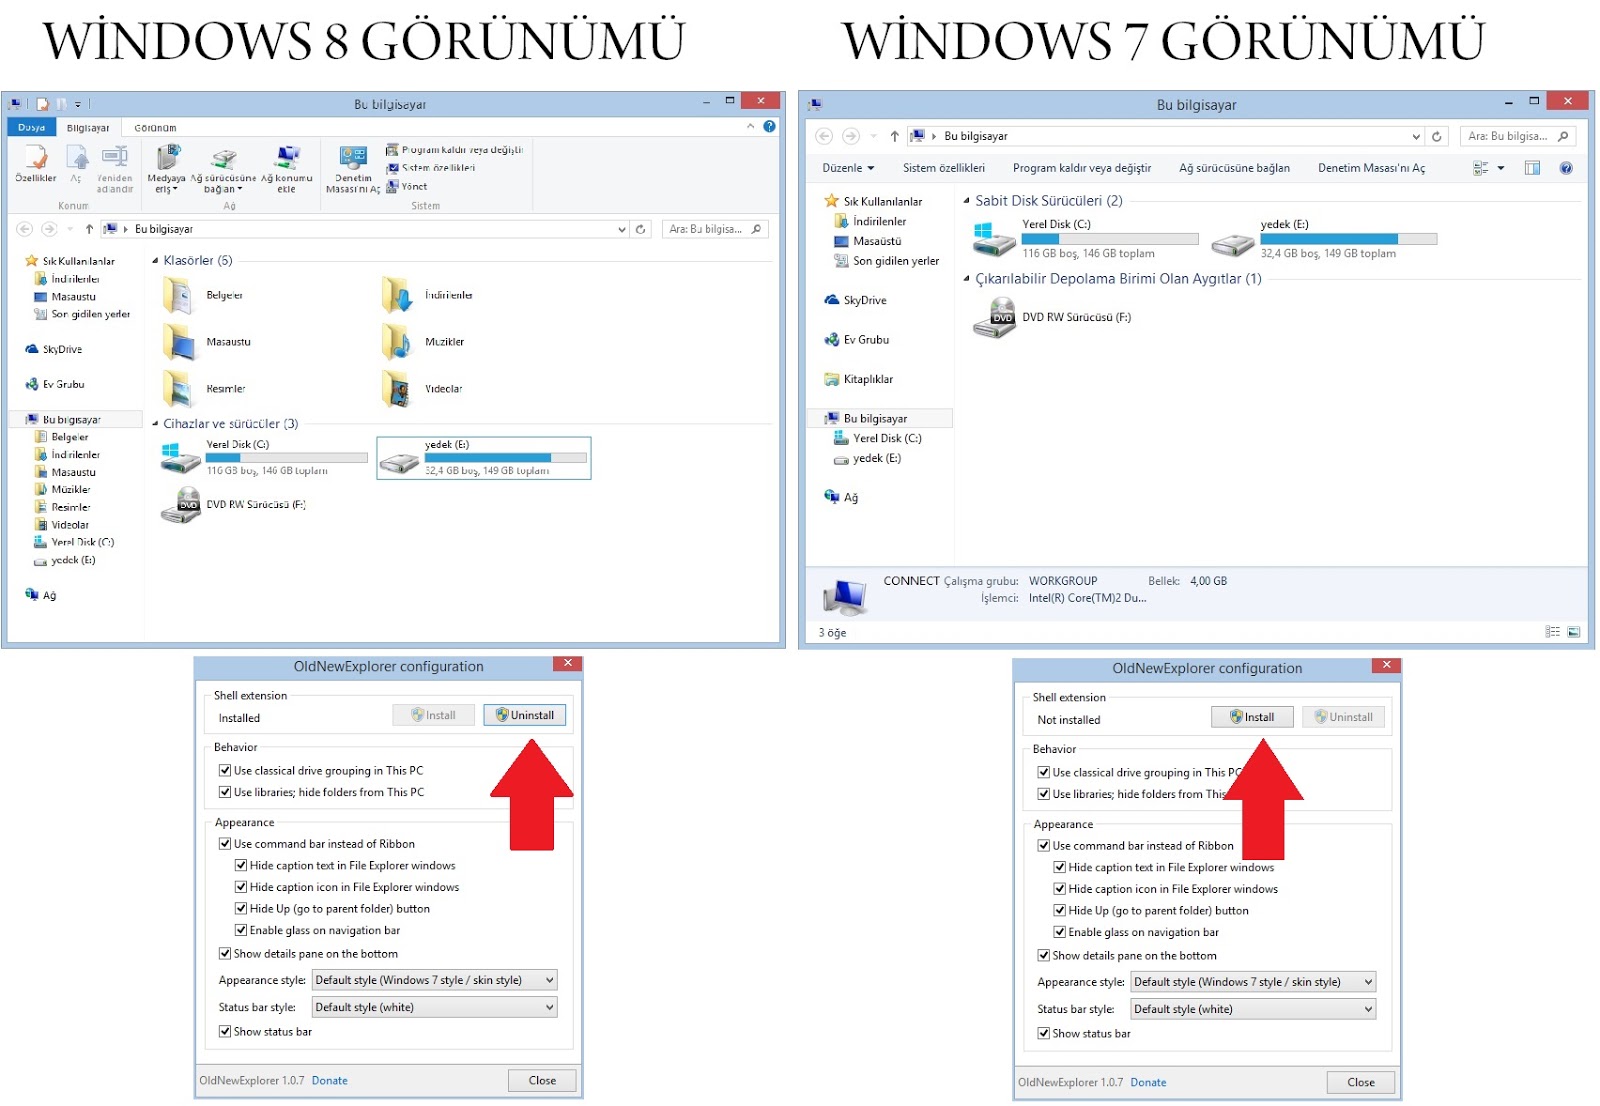1600x1106 pixels.
Task: Click help icon in Windows 7 style command bar
Action: 1566,168
